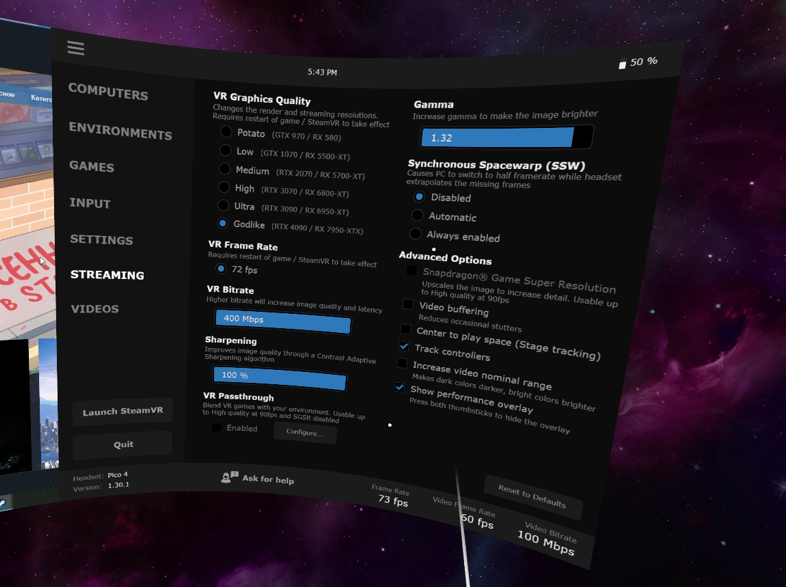Image resolution: width=786 pixels, height=587 pixels.
Task: Enable the VR Passthrough checkbox
Action: tap(217, 427)
